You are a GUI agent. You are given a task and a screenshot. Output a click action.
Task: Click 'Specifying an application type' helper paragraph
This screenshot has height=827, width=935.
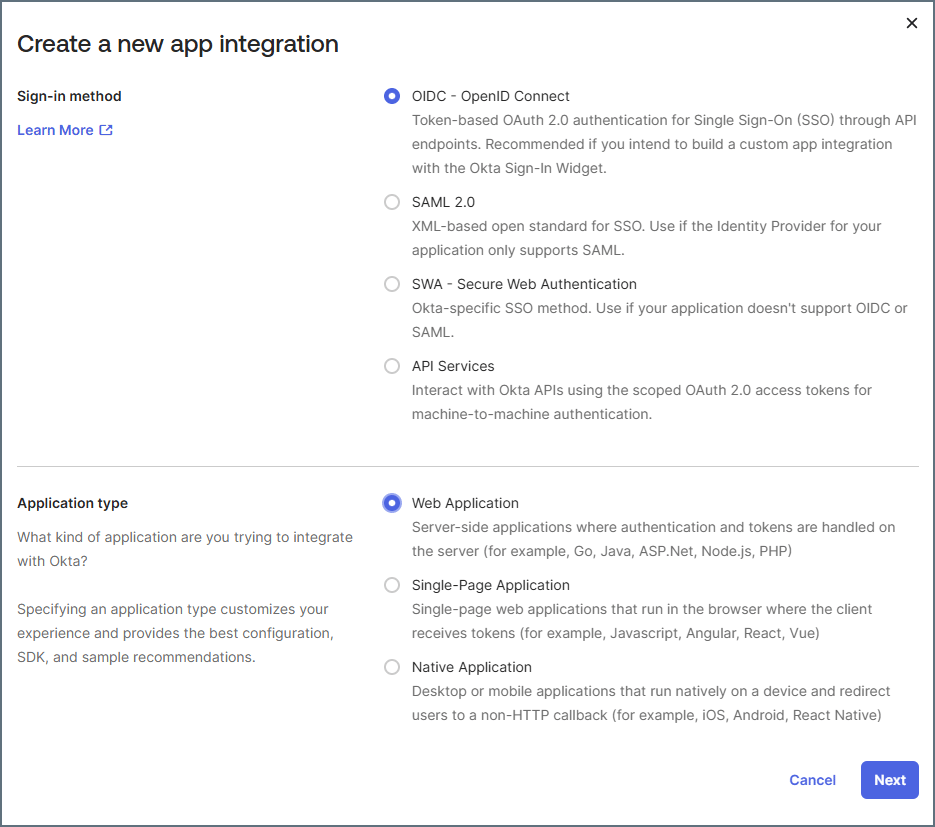click(175, 633)
